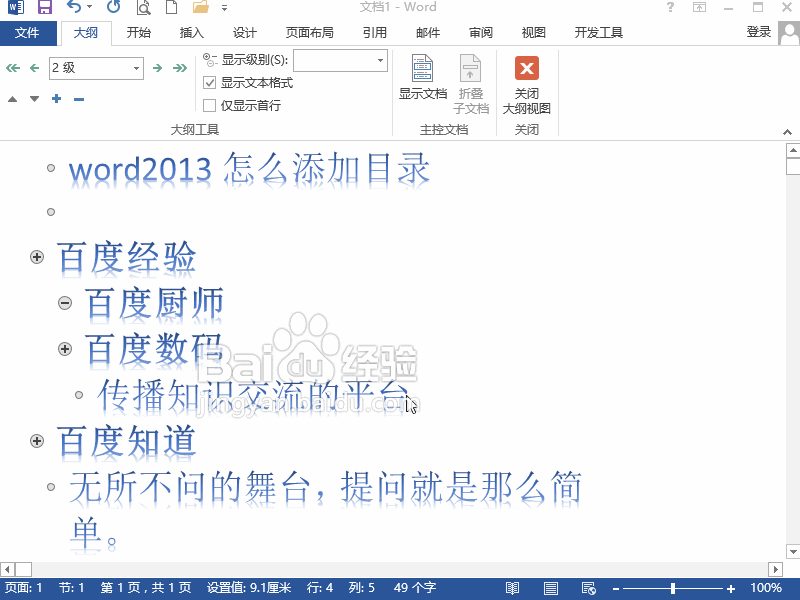Expand the 百度经验 outline heading plus symbol
The height and width of the screenshot is (600, 800).
[37, 257]
